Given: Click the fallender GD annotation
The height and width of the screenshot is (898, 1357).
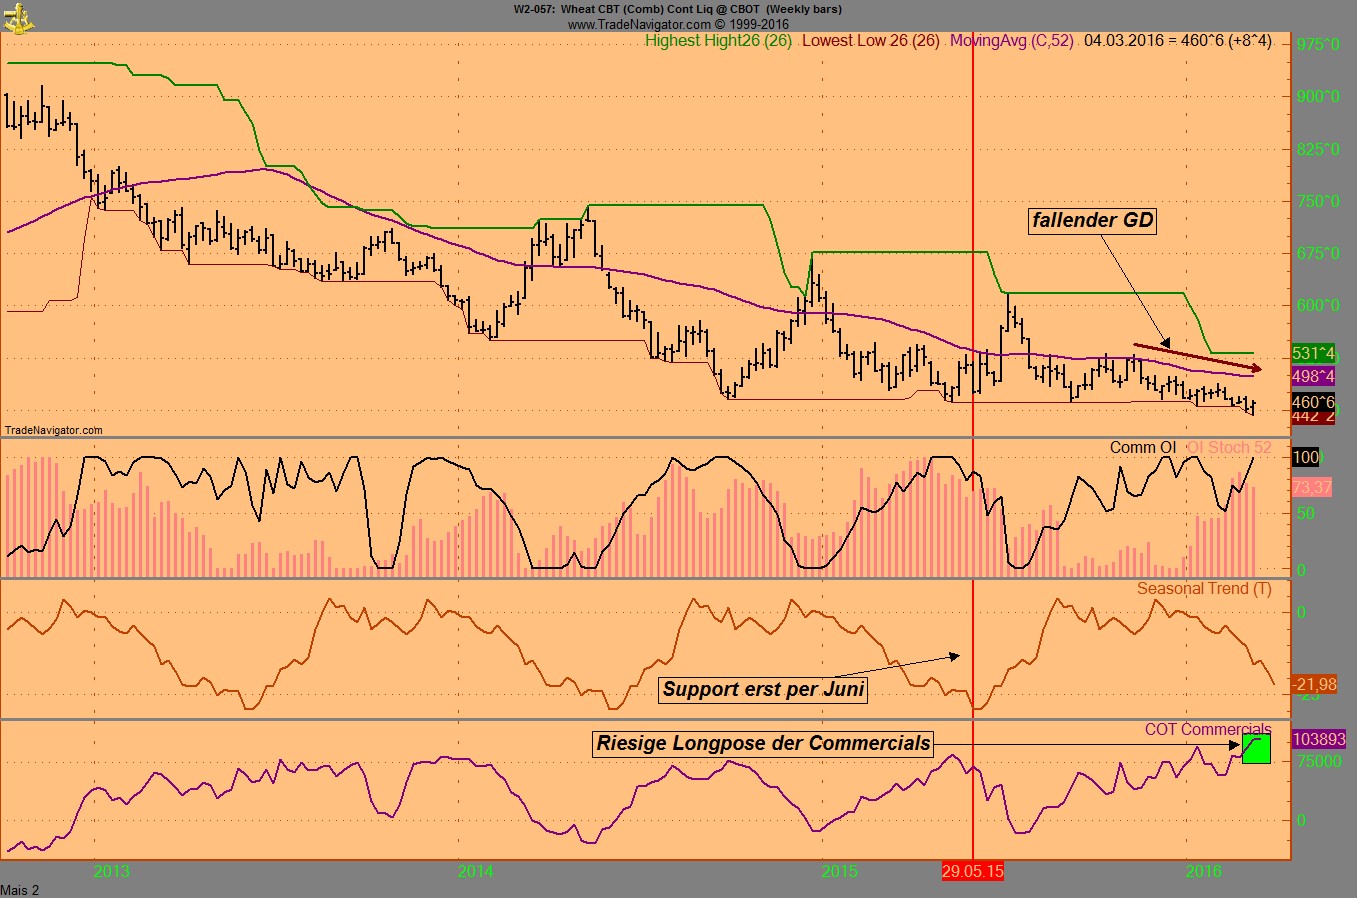Looking at the screenshot, I should pyautogui.click(x=1092, y=222).
